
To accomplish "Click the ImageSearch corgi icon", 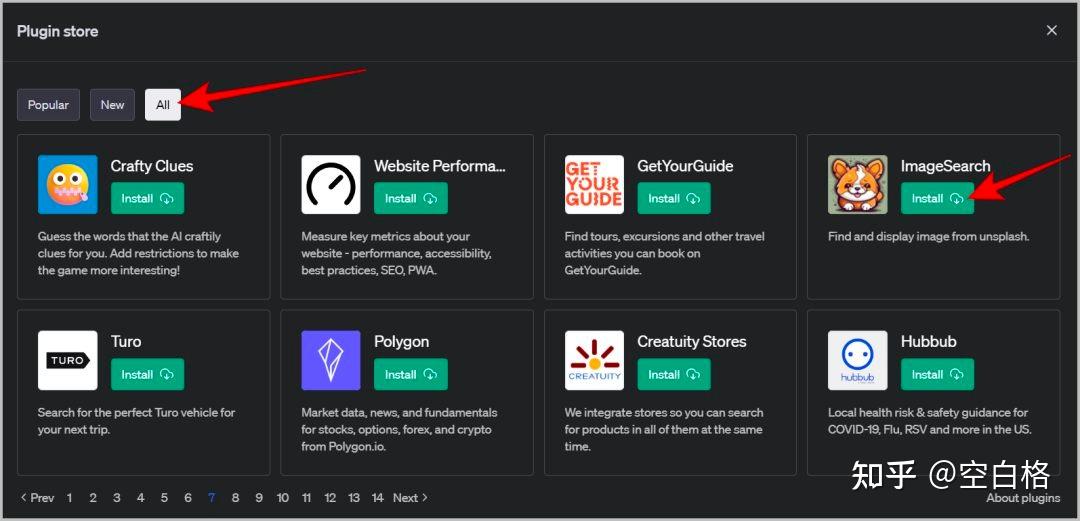I will click(x=858, y=184).
